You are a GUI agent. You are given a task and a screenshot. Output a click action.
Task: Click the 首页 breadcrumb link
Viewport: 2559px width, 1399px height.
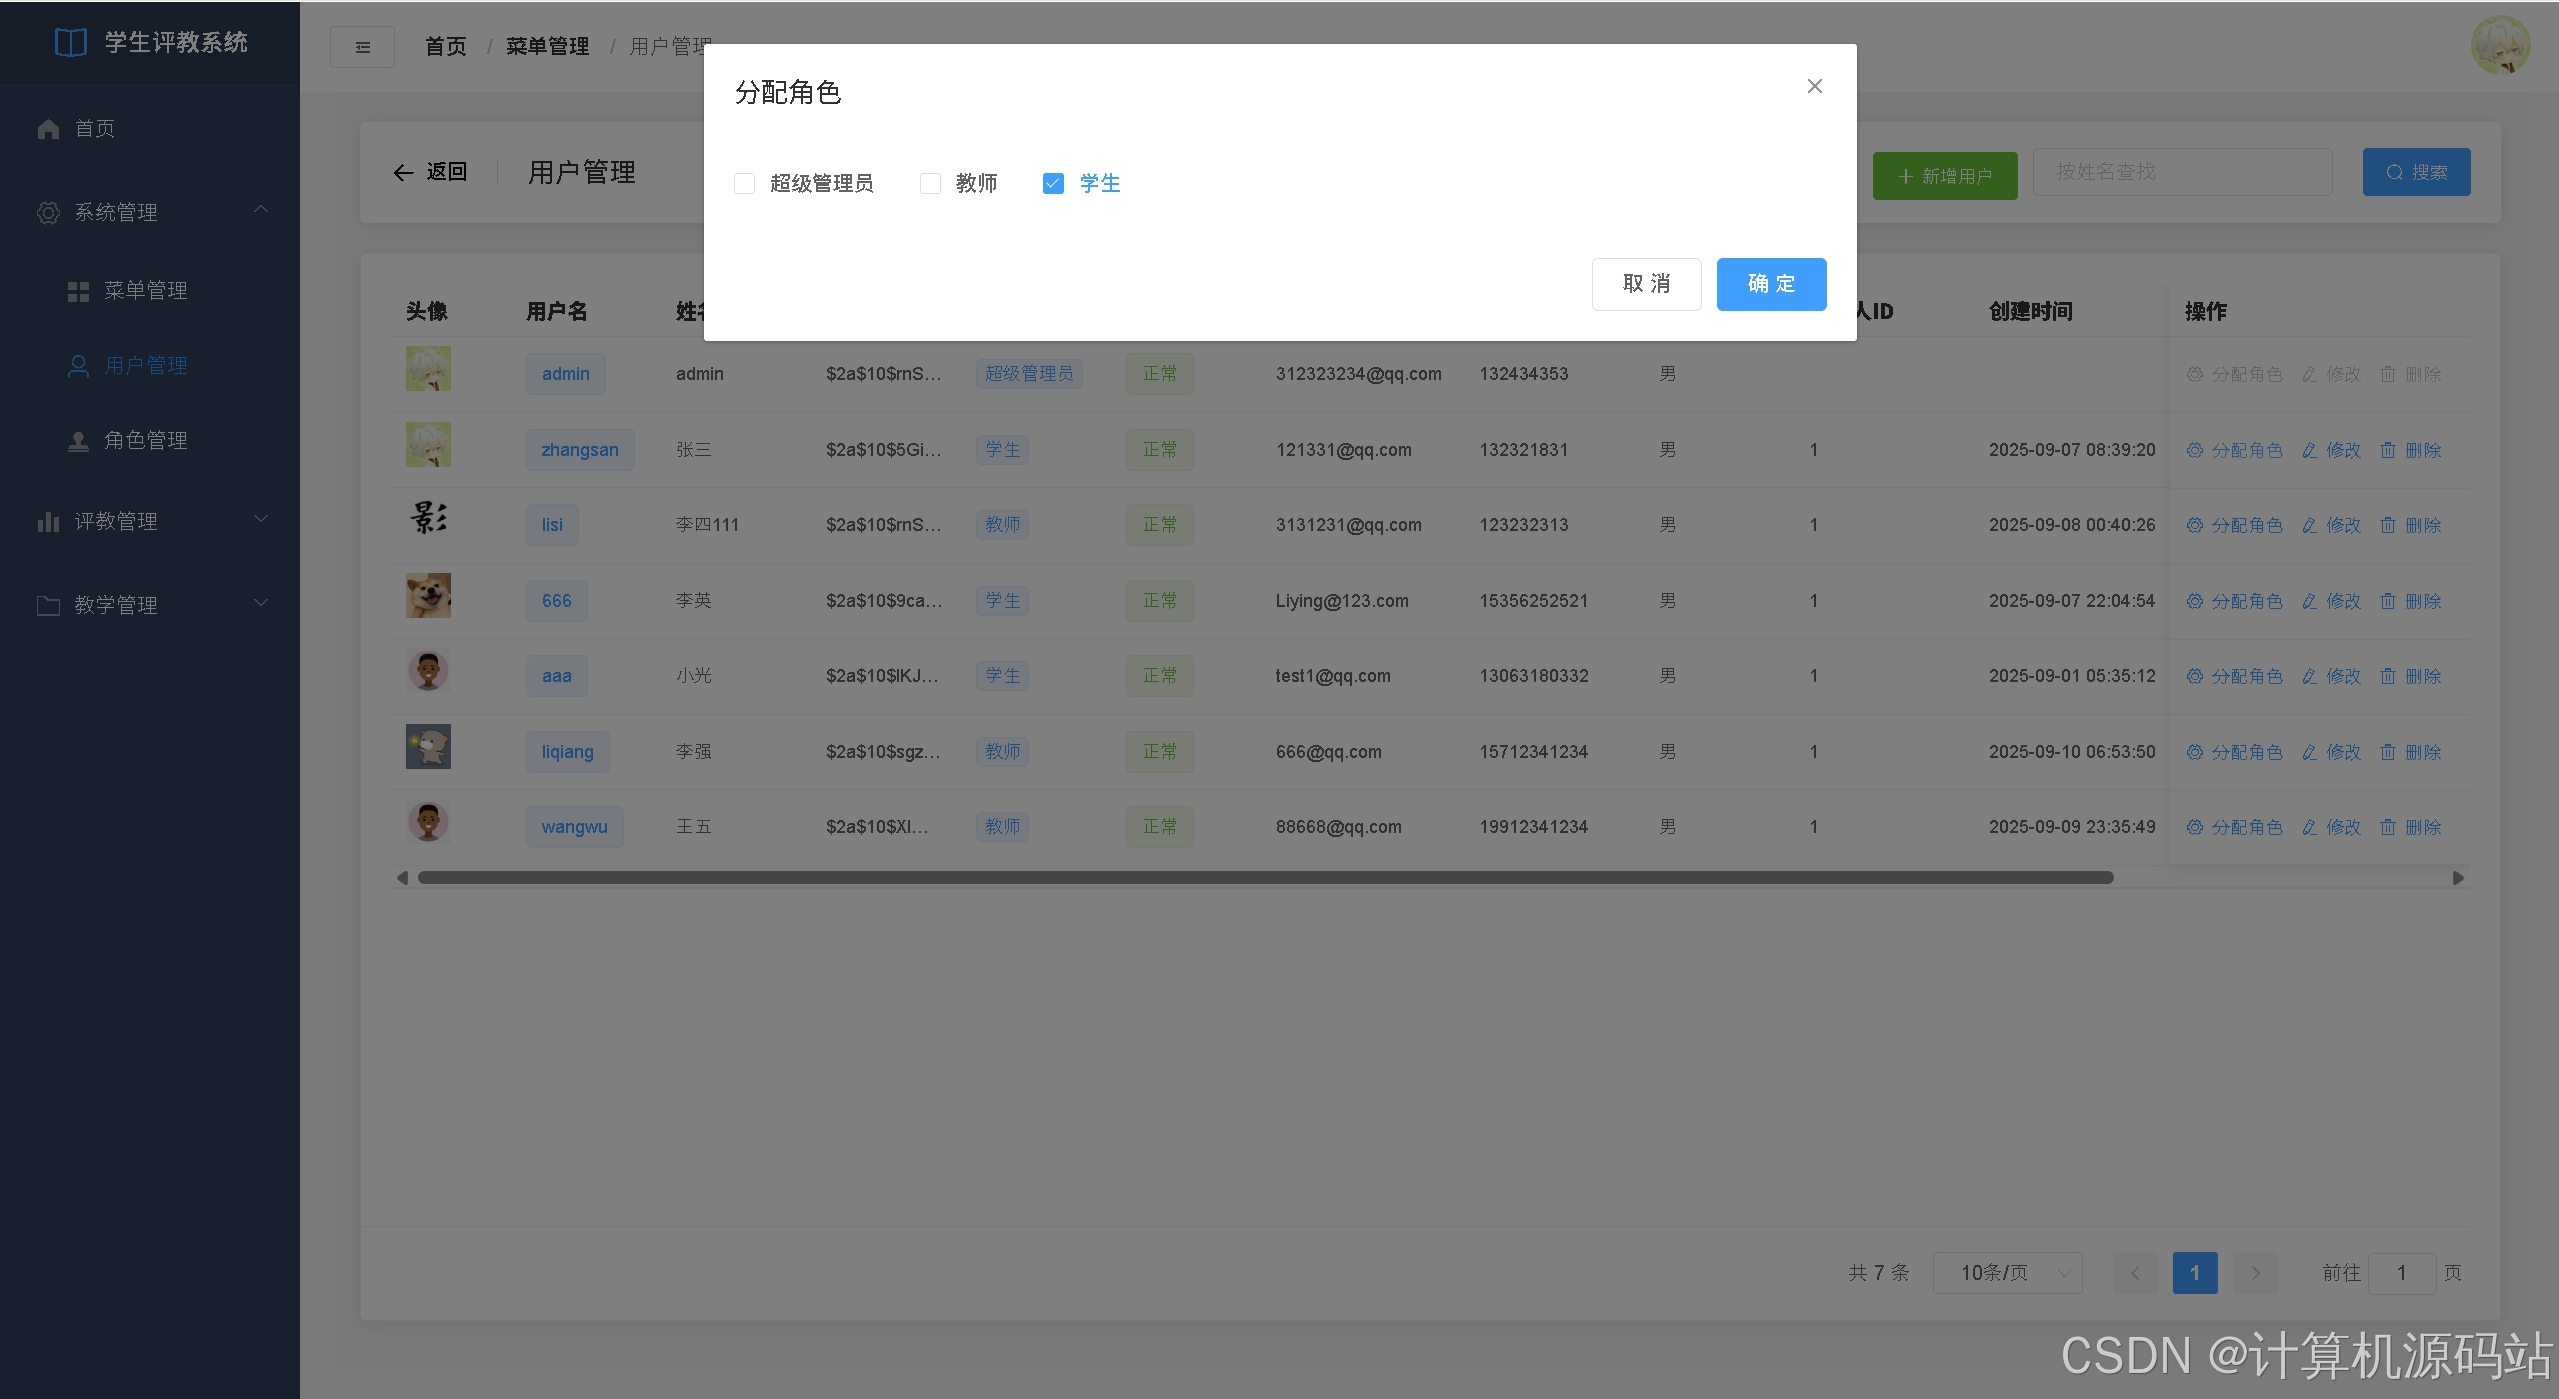pos(445,47)
